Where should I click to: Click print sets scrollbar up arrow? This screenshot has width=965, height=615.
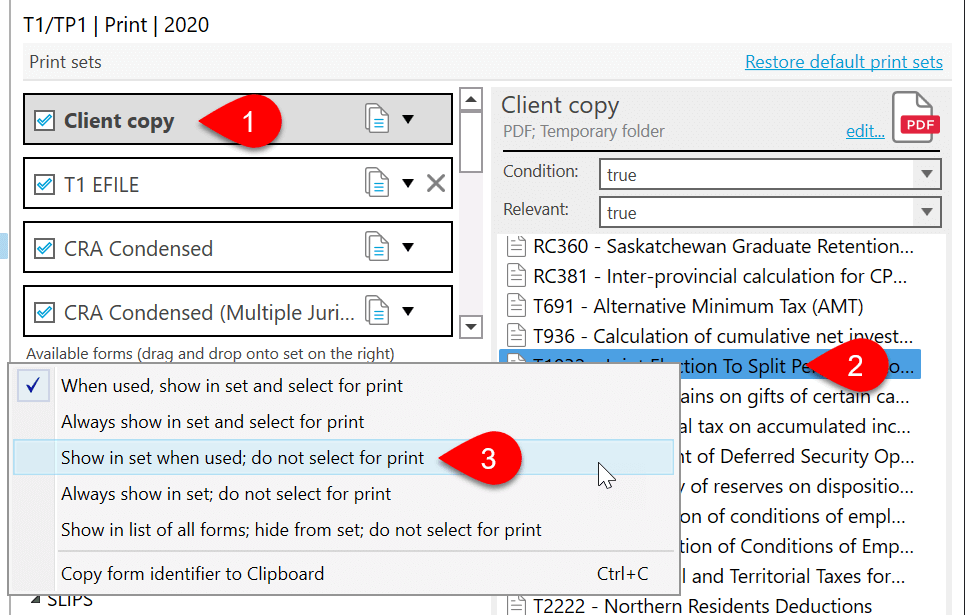coord(471,99)
